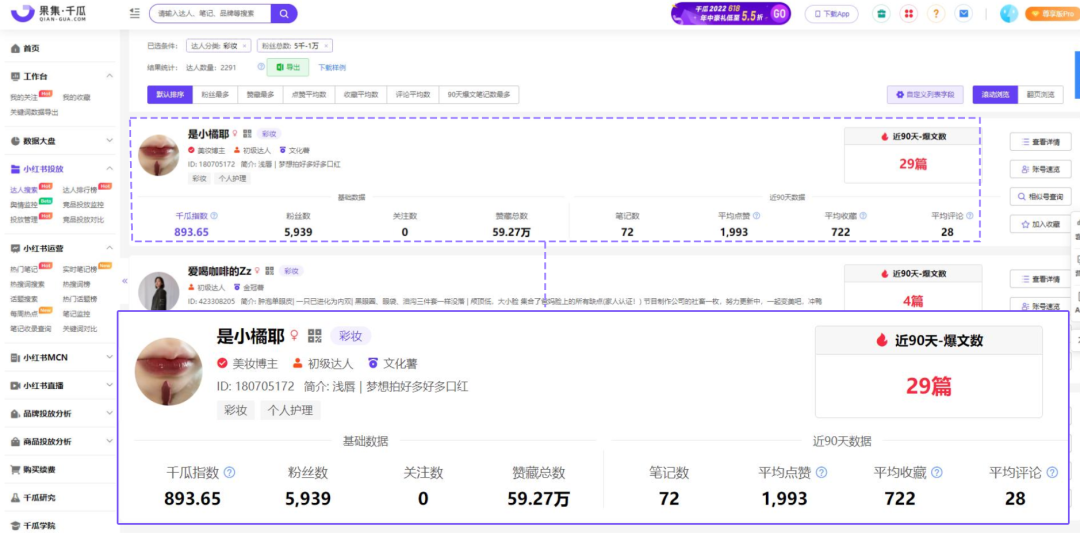Click the double-arrow sidebar collapse handle
Screen dimensions: 1080x534
[125, 280]
